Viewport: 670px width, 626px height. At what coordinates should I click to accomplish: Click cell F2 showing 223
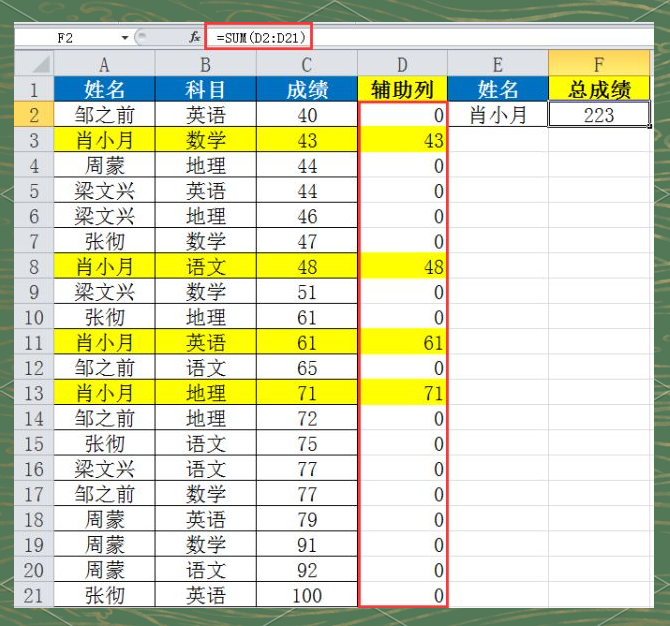(x=599, y=115)
